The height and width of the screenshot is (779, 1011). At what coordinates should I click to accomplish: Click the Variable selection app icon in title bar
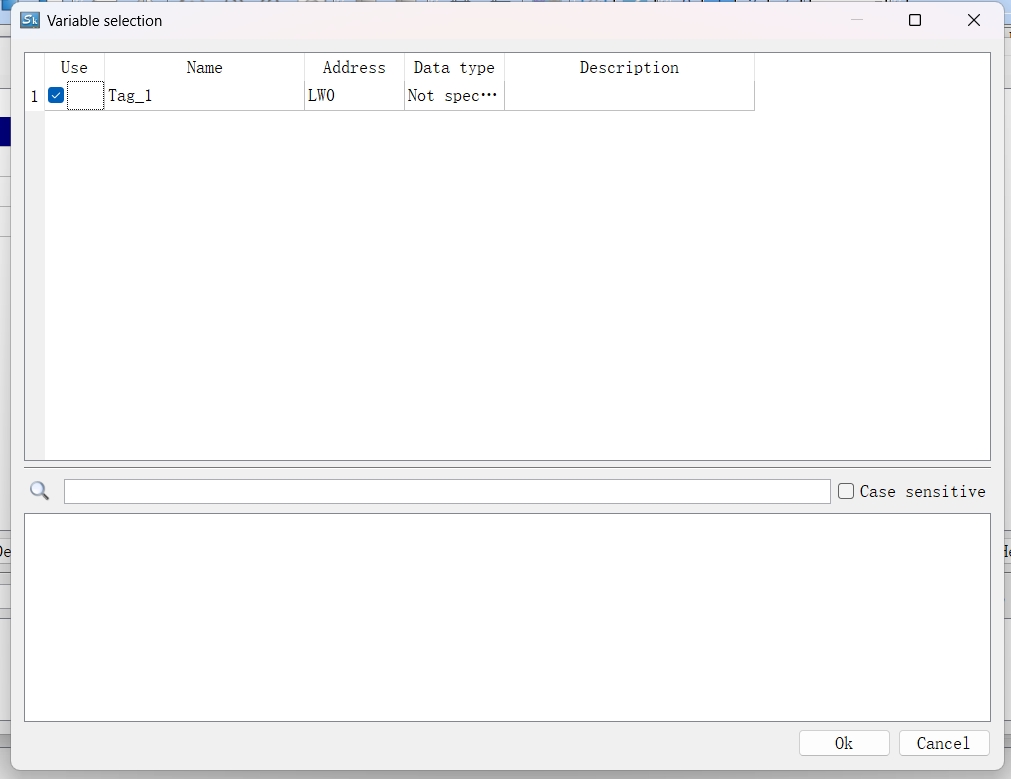(x=30, y=20)
